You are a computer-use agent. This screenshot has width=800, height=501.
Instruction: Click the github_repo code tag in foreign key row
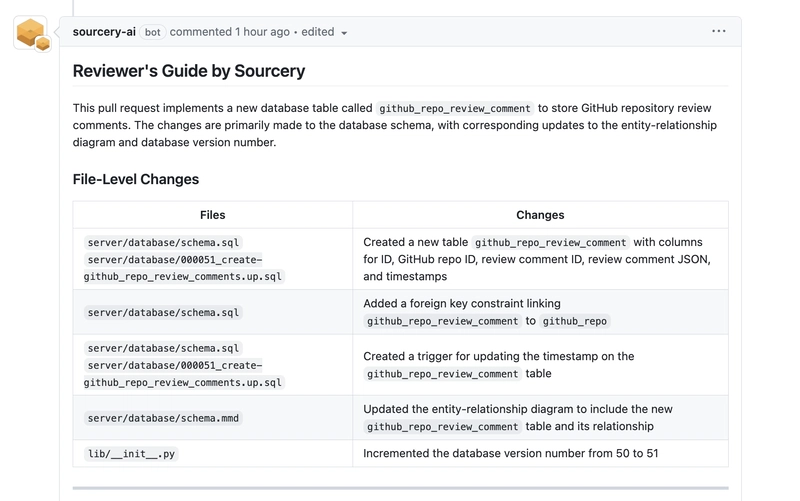tap(574, 321)
